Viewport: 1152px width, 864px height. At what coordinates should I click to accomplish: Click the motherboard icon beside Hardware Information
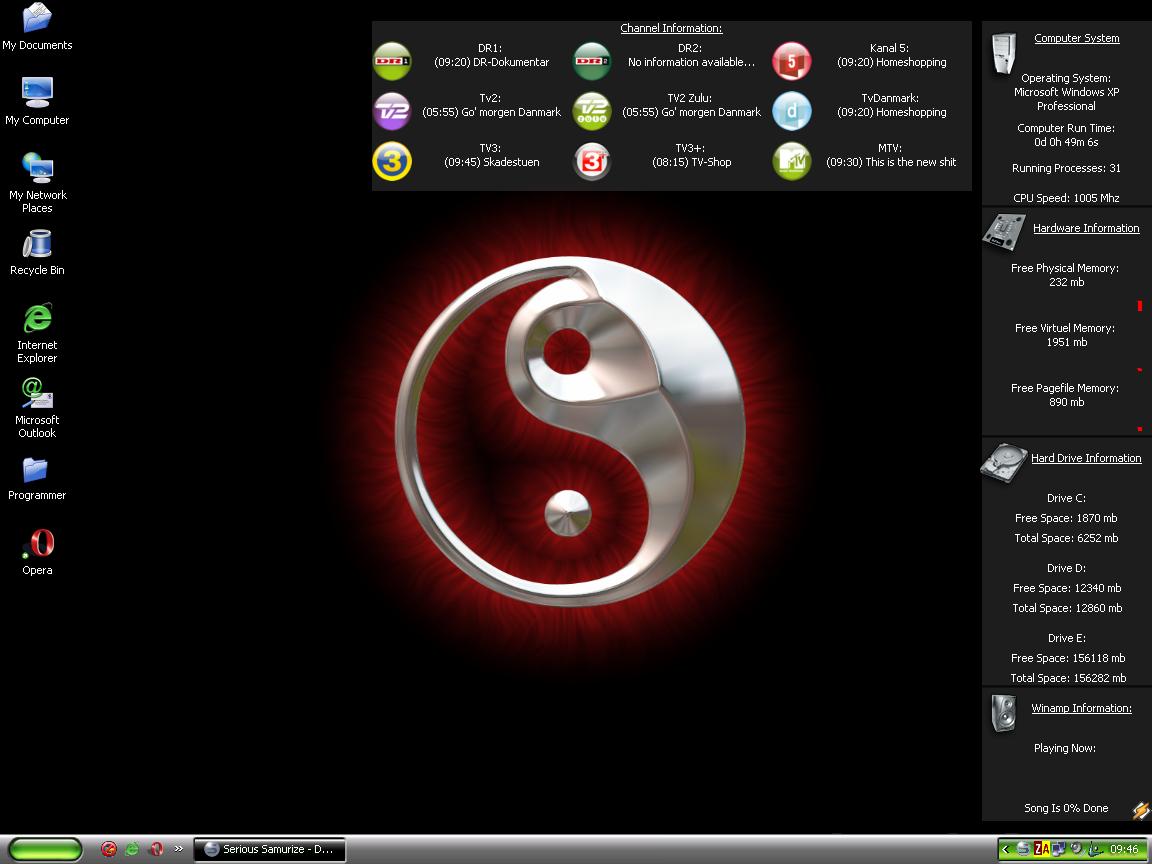[x=1004, y=231]
